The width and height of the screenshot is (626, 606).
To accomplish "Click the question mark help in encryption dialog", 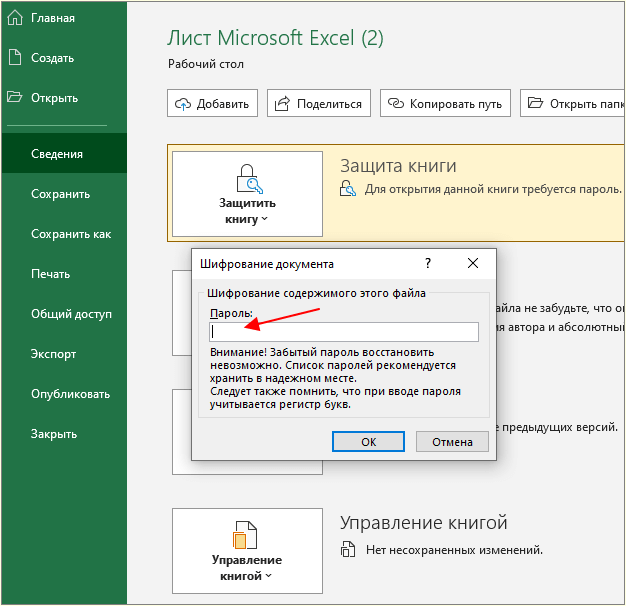I will click(428, 263).
